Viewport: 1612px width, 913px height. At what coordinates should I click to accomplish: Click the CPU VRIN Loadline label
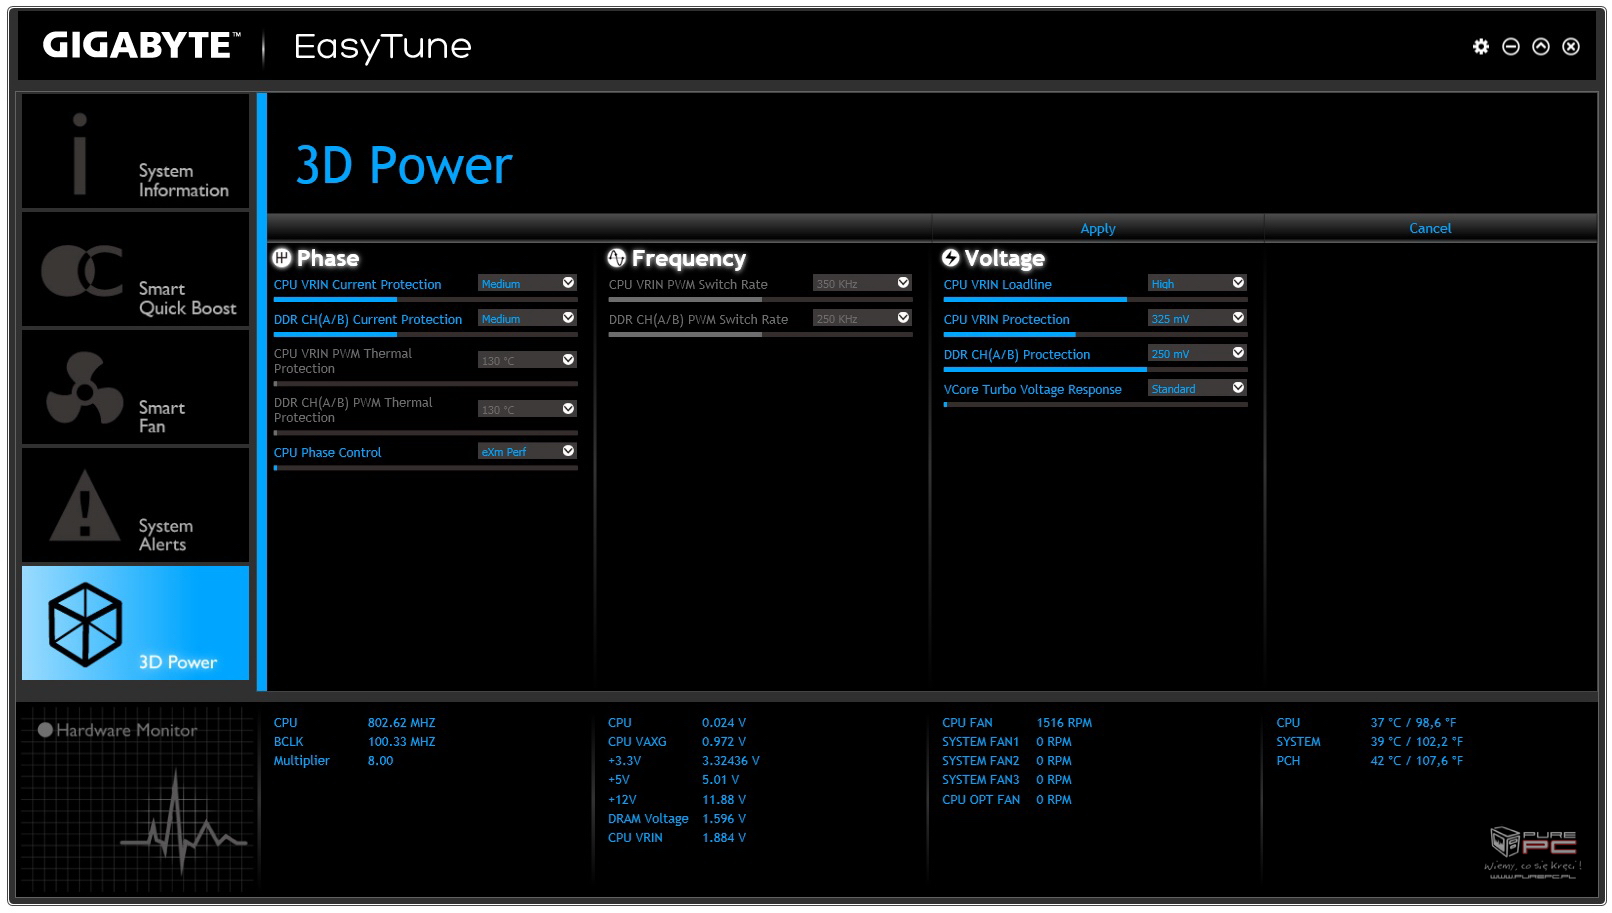tap(998, 285)
